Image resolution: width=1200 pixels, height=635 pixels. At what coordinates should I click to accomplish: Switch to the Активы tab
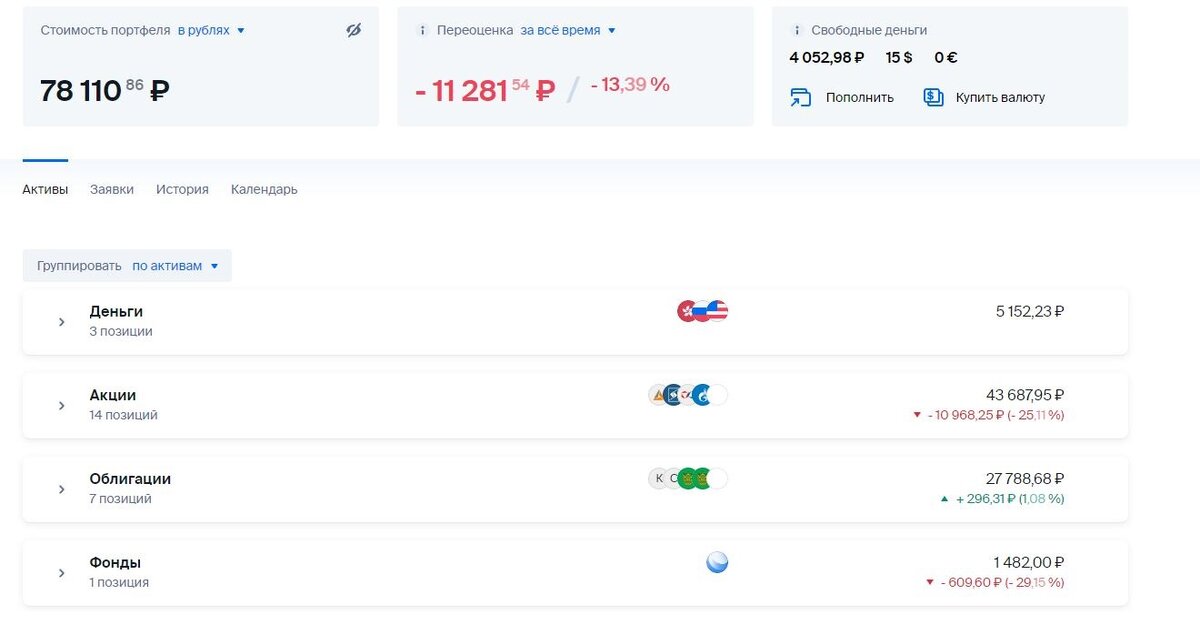click(x=45, y=189)
